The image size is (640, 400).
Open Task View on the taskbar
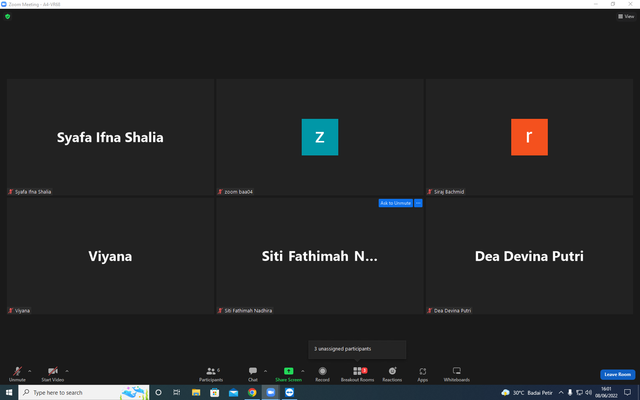[177, 392]
